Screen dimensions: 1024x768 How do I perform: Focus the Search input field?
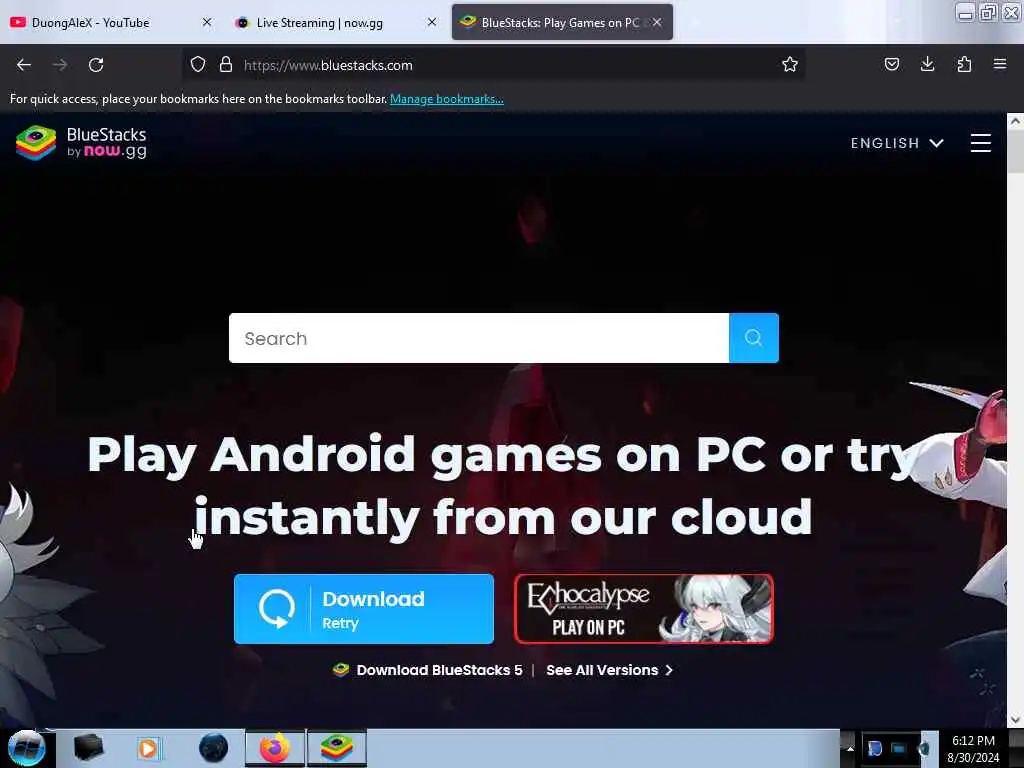479,338
